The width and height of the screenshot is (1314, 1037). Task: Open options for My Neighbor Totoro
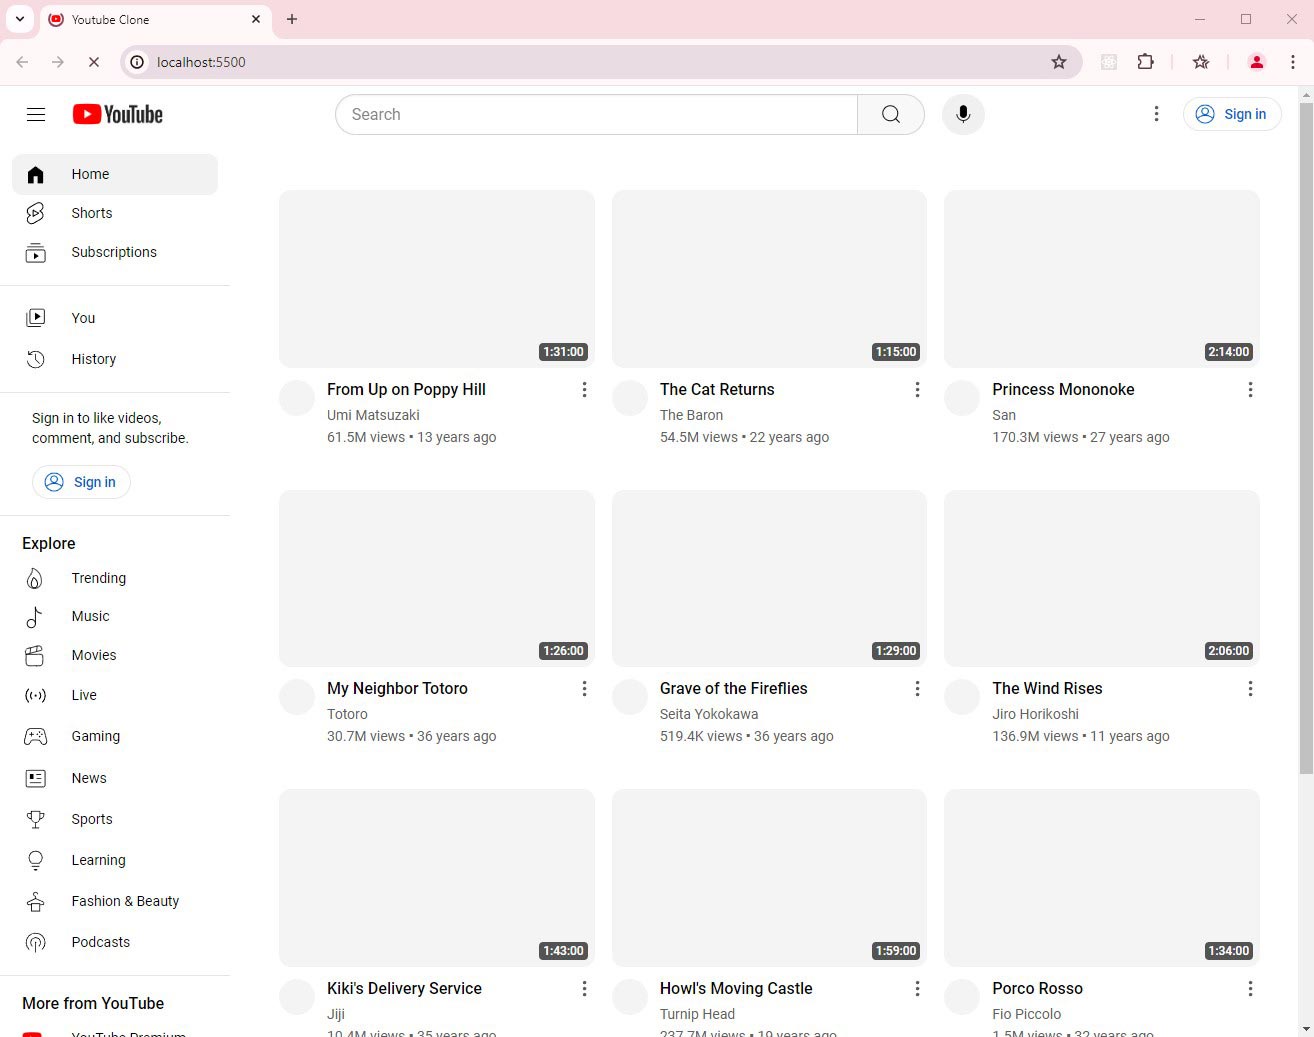coord(584,689)
